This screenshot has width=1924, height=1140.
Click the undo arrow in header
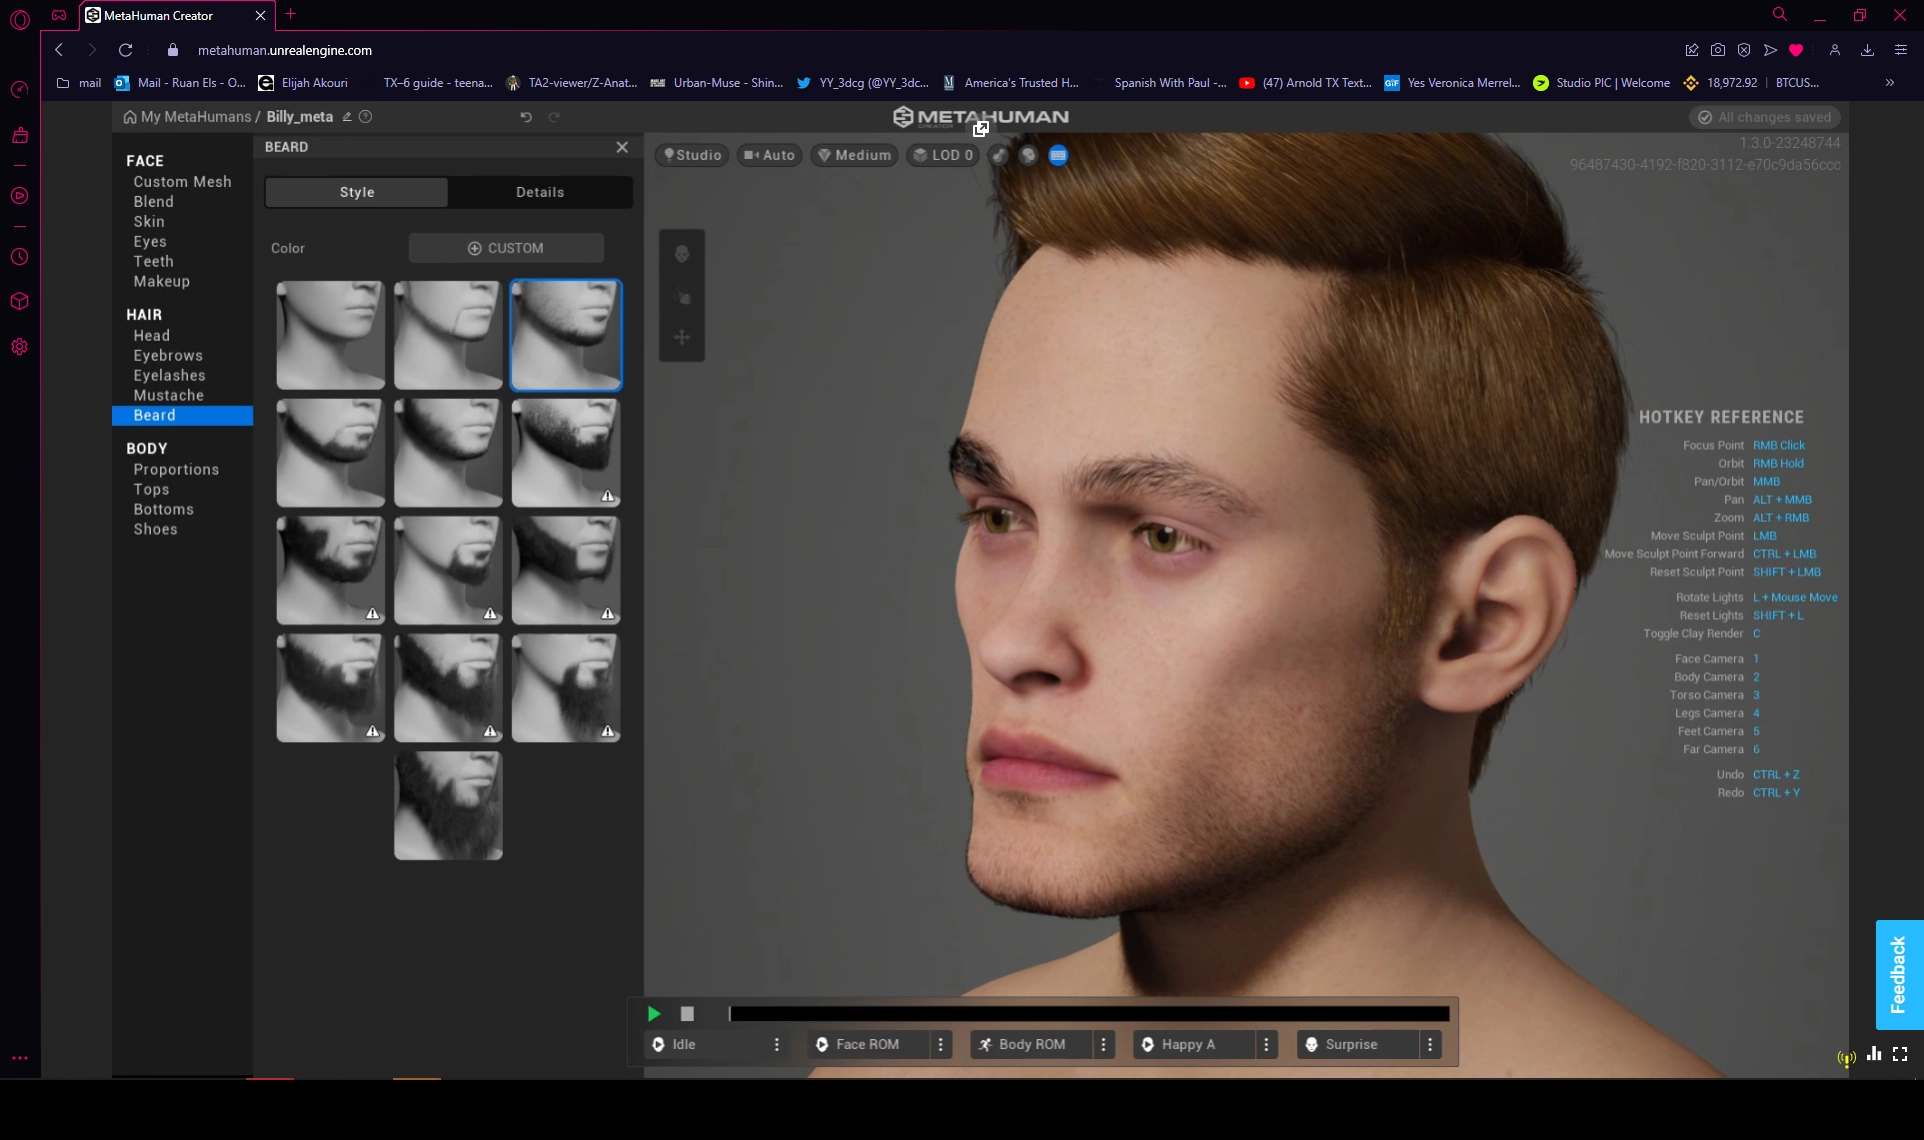click(x=526, y=117)
